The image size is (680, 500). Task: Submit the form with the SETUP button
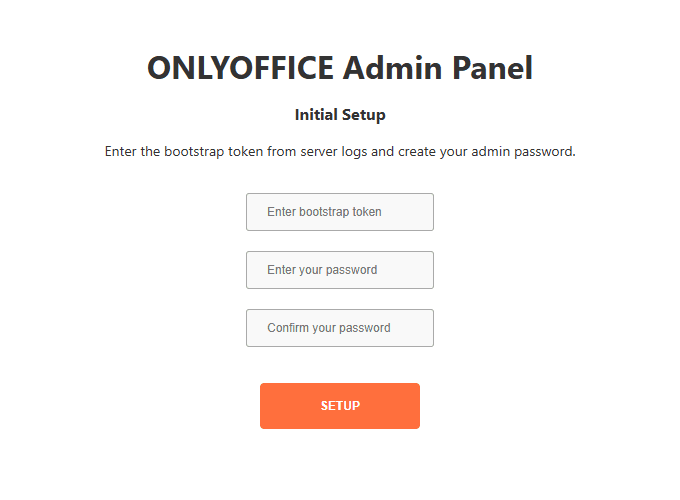click(x=340, y=406)
